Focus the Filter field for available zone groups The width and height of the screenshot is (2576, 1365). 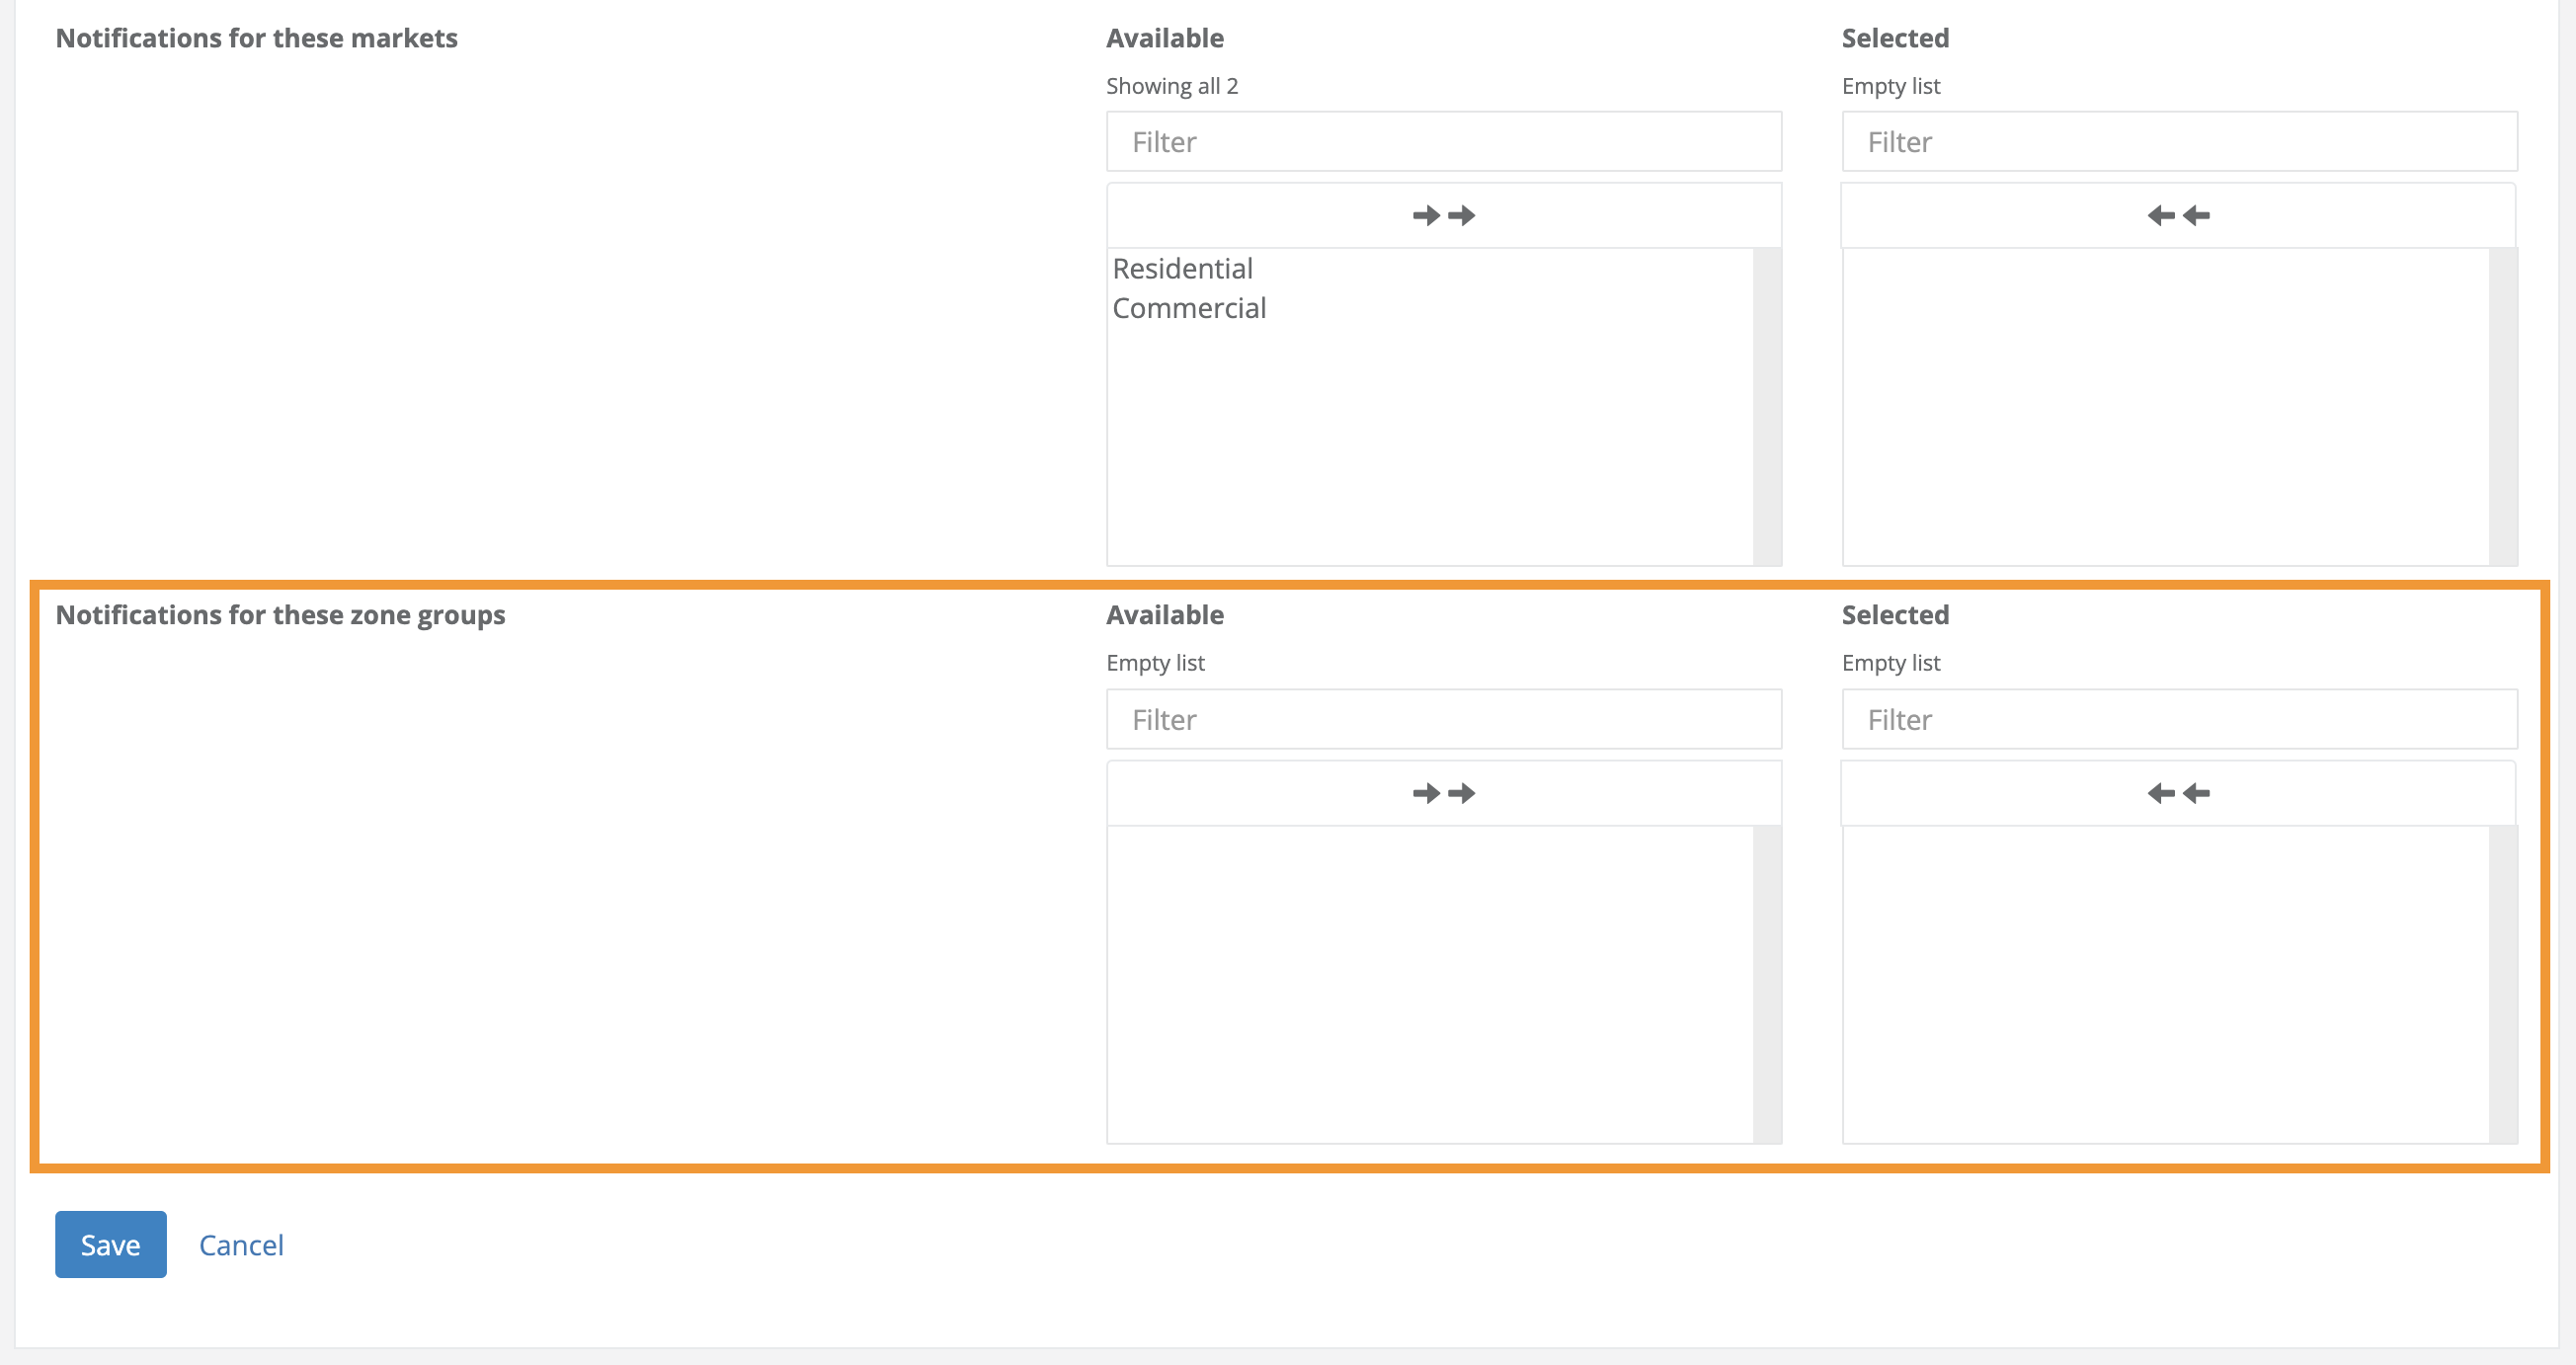(1443, 720)
